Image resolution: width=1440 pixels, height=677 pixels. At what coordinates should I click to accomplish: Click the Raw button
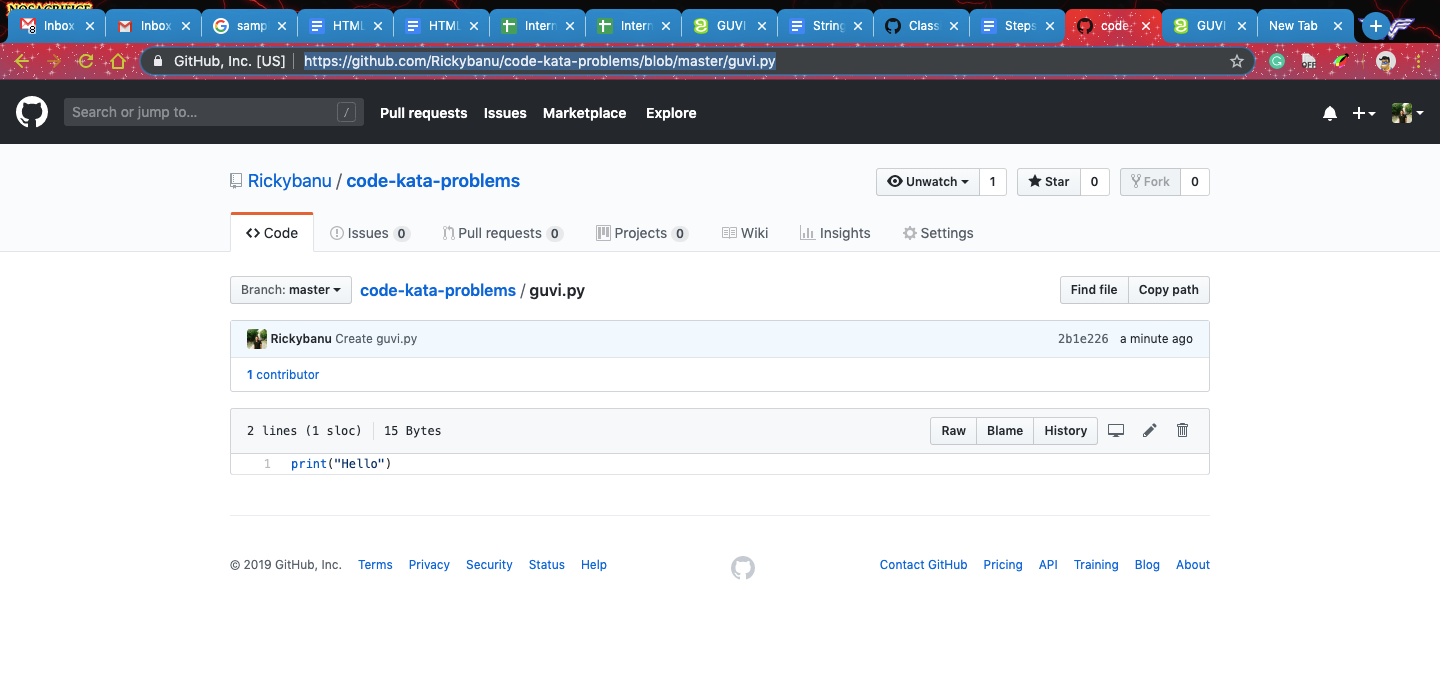pos(952,430)
